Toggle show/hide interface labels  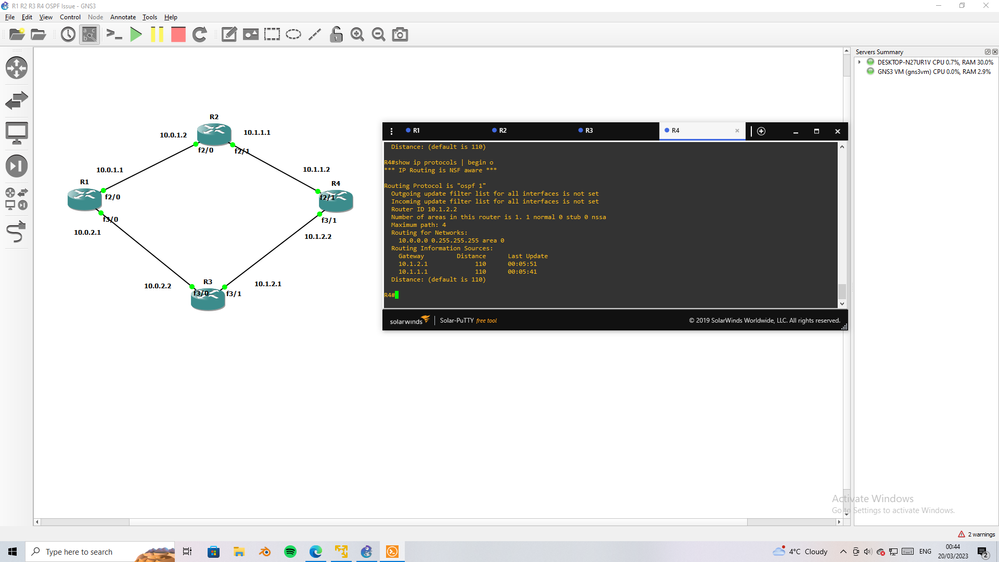tap(89, 34)
